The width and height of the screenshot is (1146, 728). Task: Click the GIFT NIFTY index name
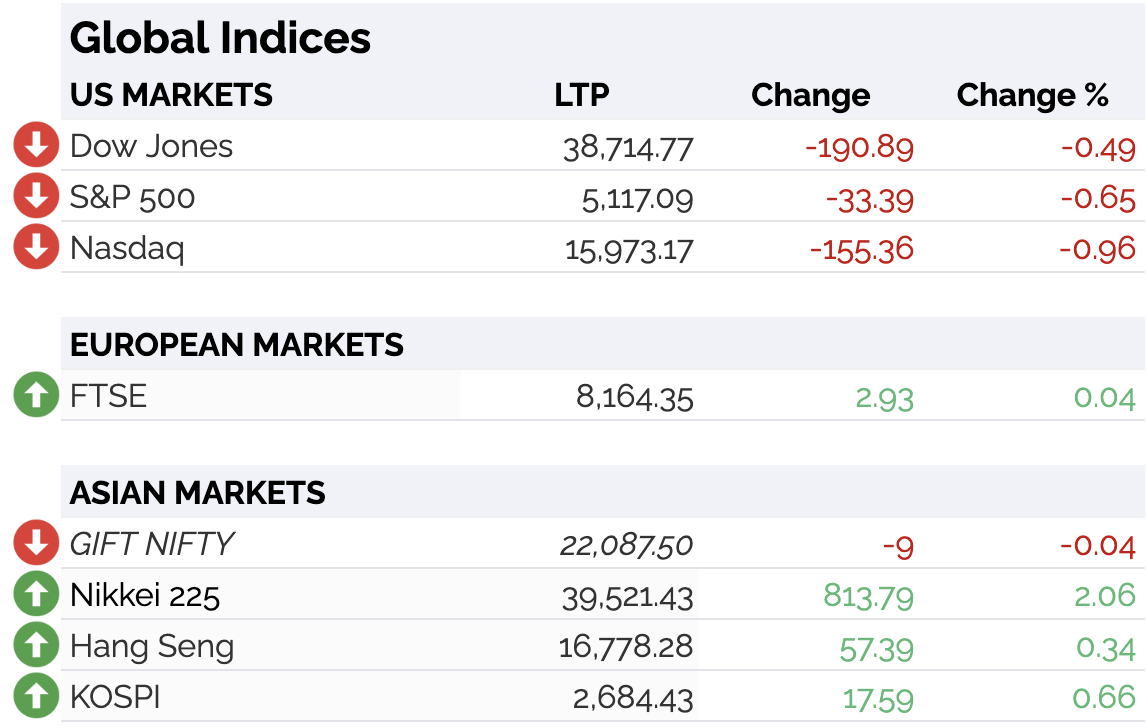pyautogui.click(x=152, y=545)
